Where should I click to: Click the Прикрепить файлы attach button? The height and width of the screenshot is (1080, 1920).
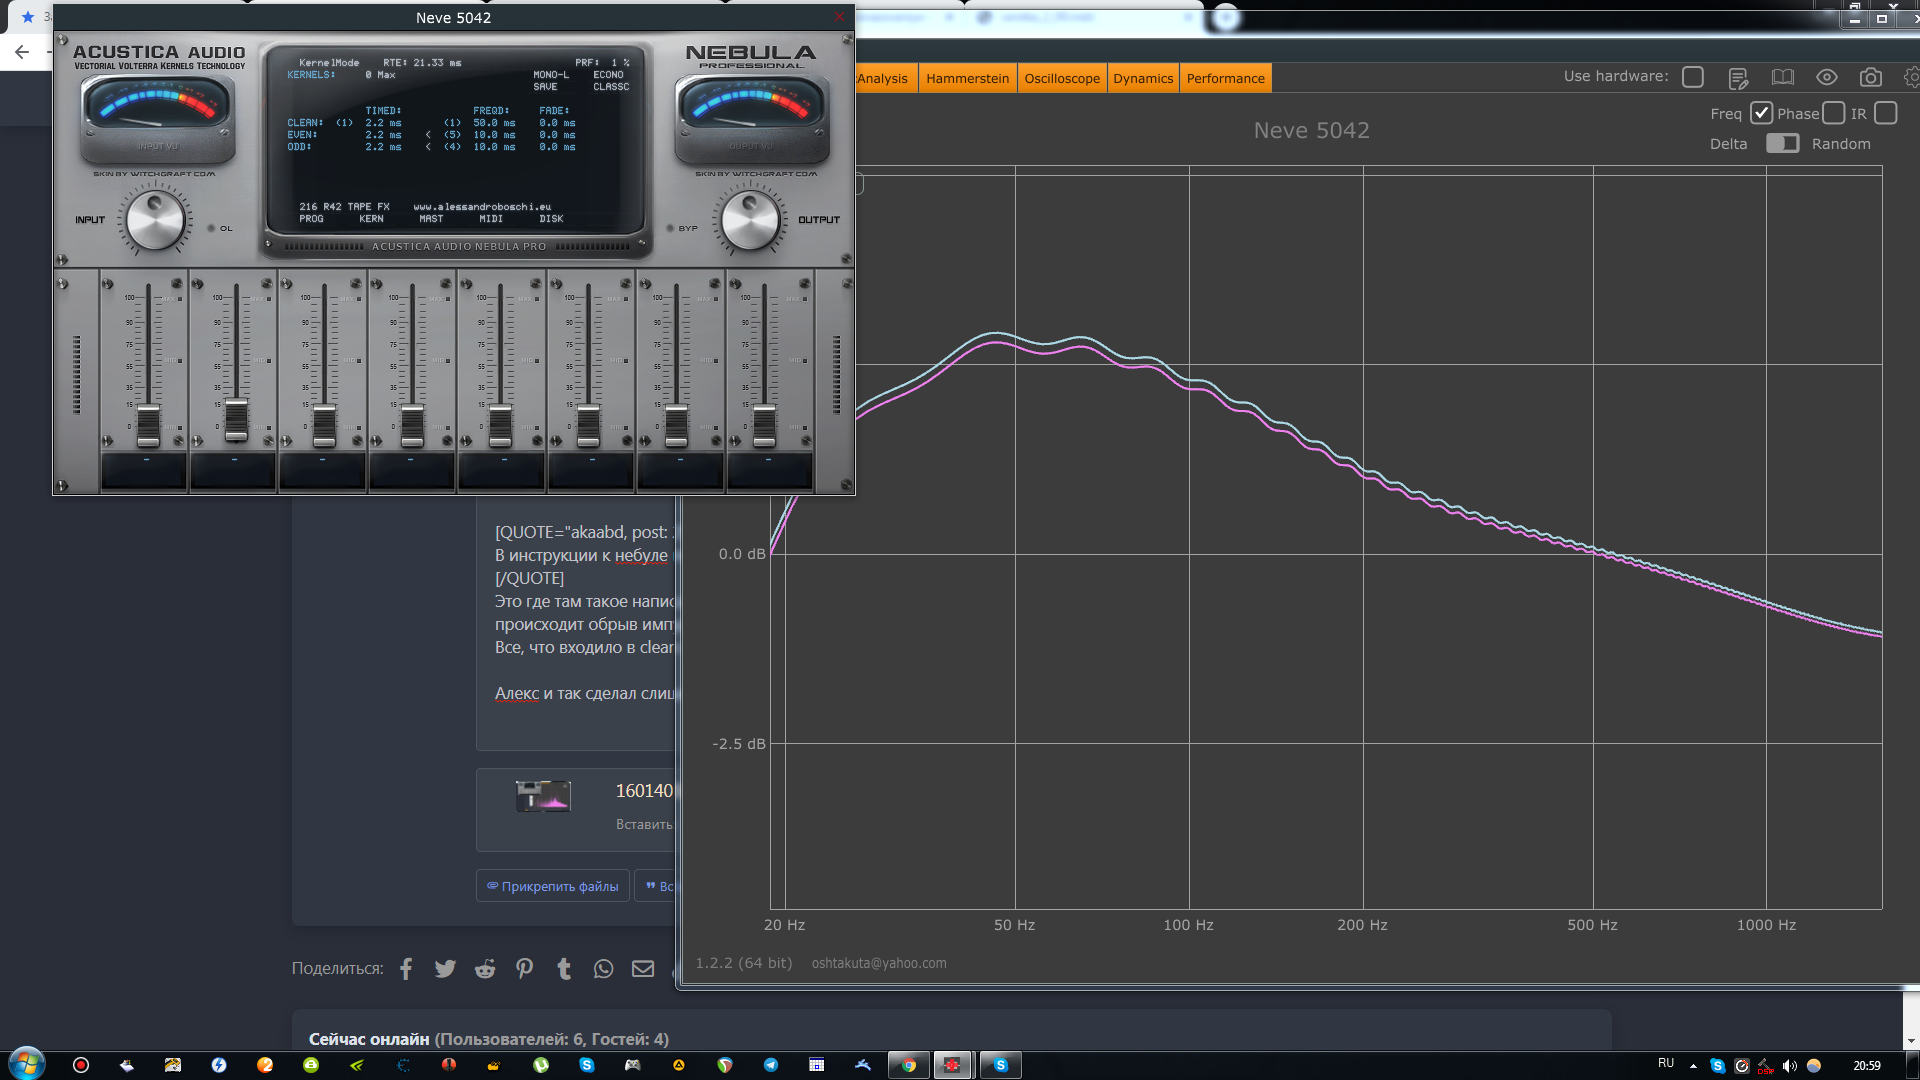[553, 886]
